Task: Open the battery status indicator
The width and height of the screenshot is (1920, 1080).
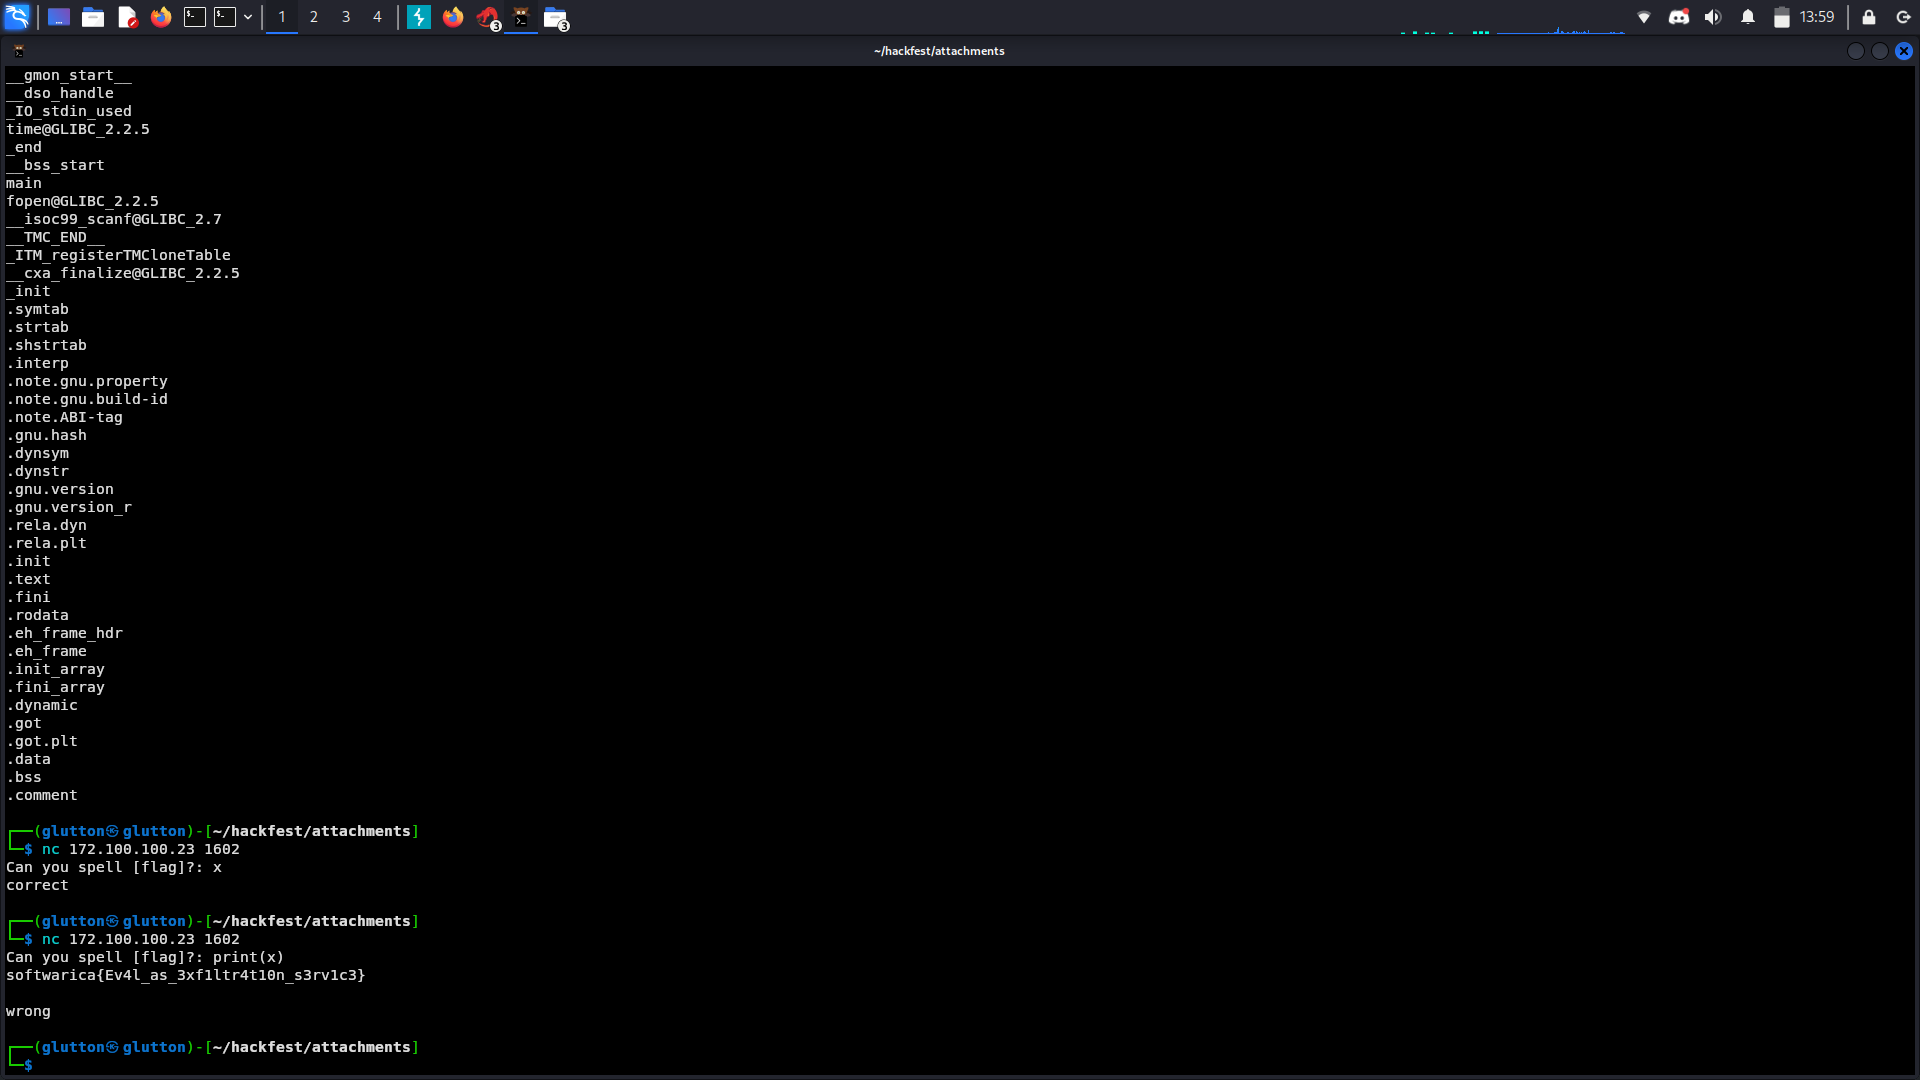Action: click(1781, 16)
